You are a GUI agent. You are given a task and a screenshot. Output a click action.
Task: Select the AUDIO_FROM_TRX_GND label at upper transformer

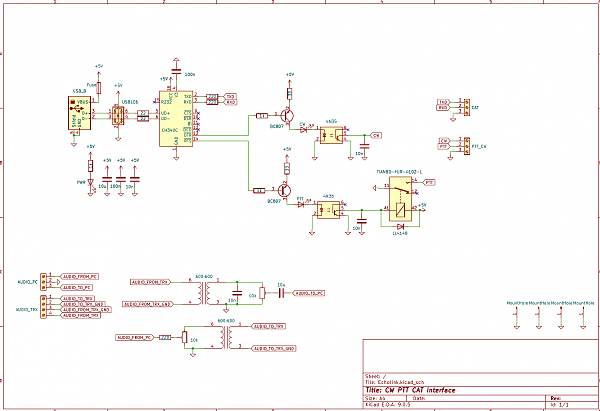148,301
